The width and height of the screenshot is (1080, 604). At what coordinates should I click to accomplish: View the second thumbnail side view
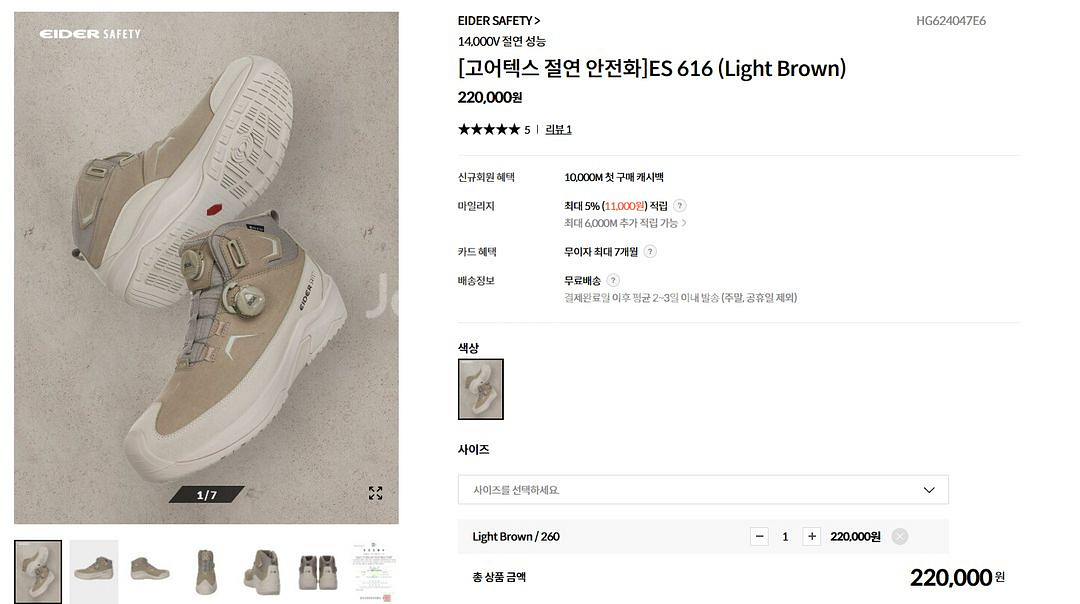pyautogui.click(x=94, y=572)
